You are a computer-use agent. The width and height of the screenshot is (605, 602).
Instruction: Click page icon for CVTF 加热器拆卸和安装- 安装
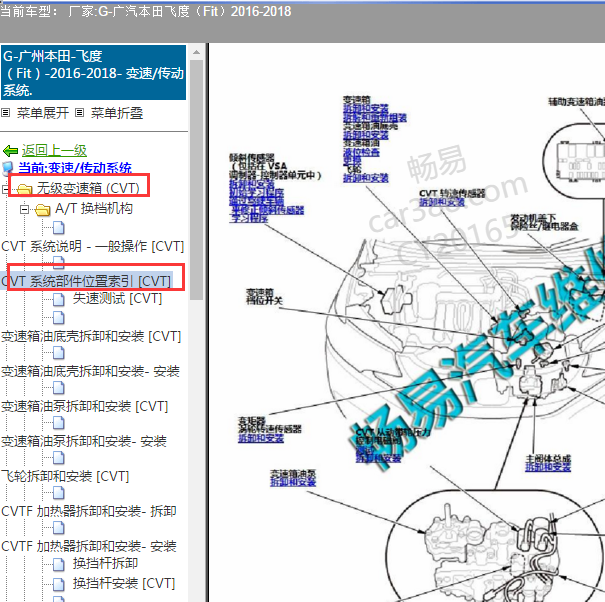tap(59, 528)
